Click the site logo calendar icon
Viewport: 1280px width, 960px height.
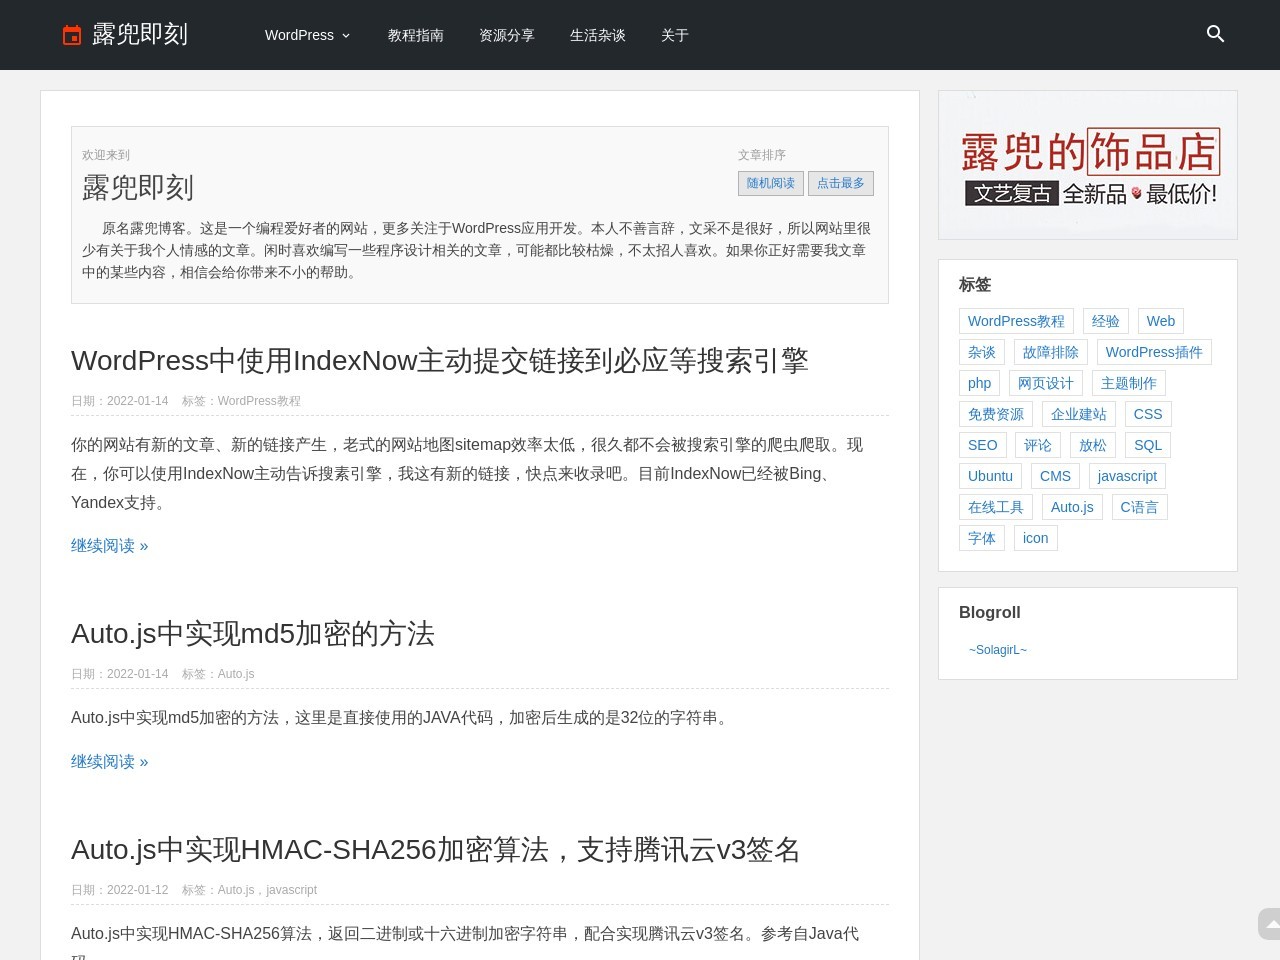pos(72,35)
